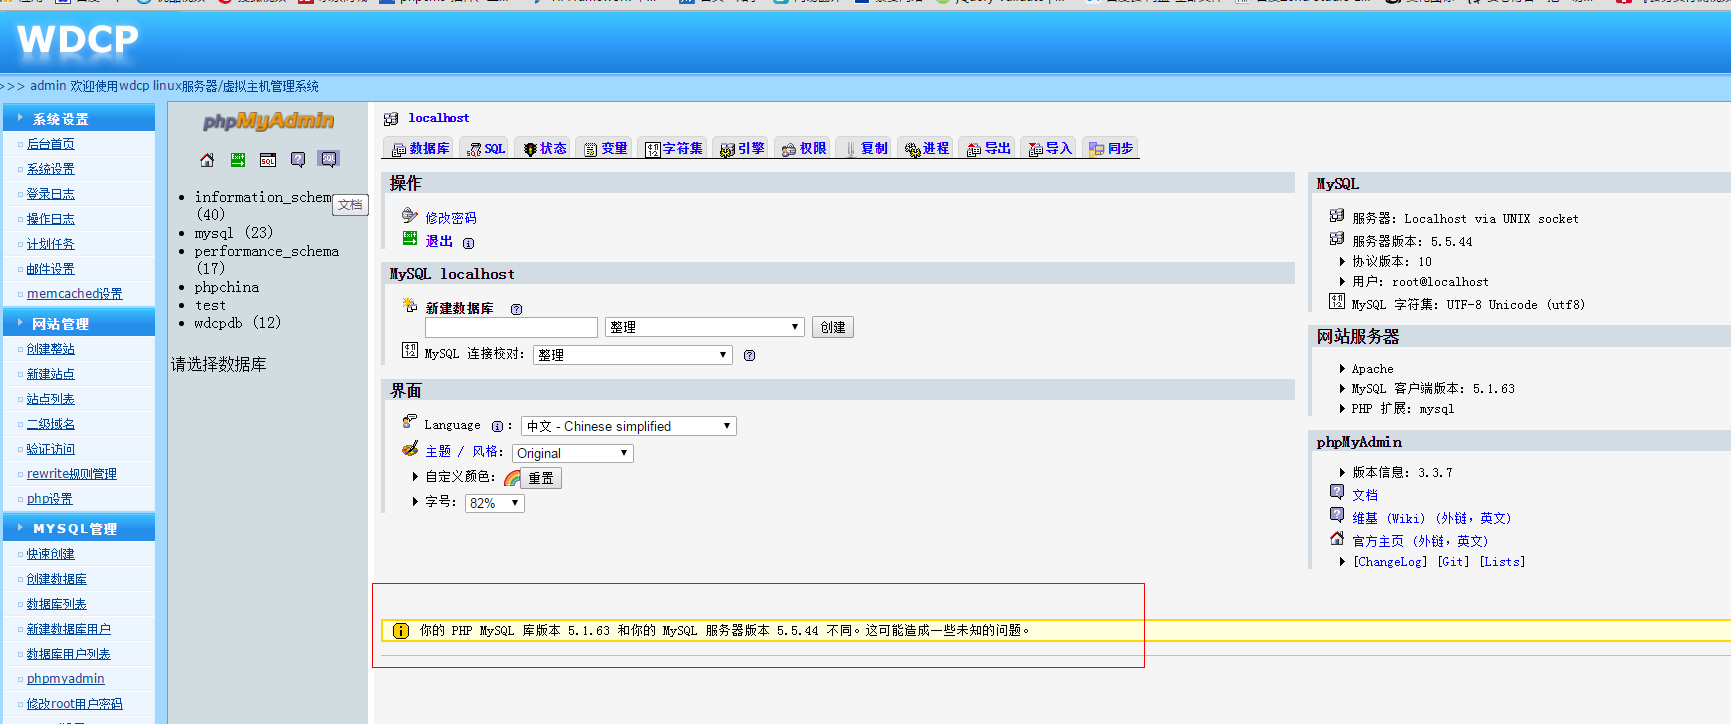Click help icon beside 新建数据库
The image size is (1731, 724).
516,309
